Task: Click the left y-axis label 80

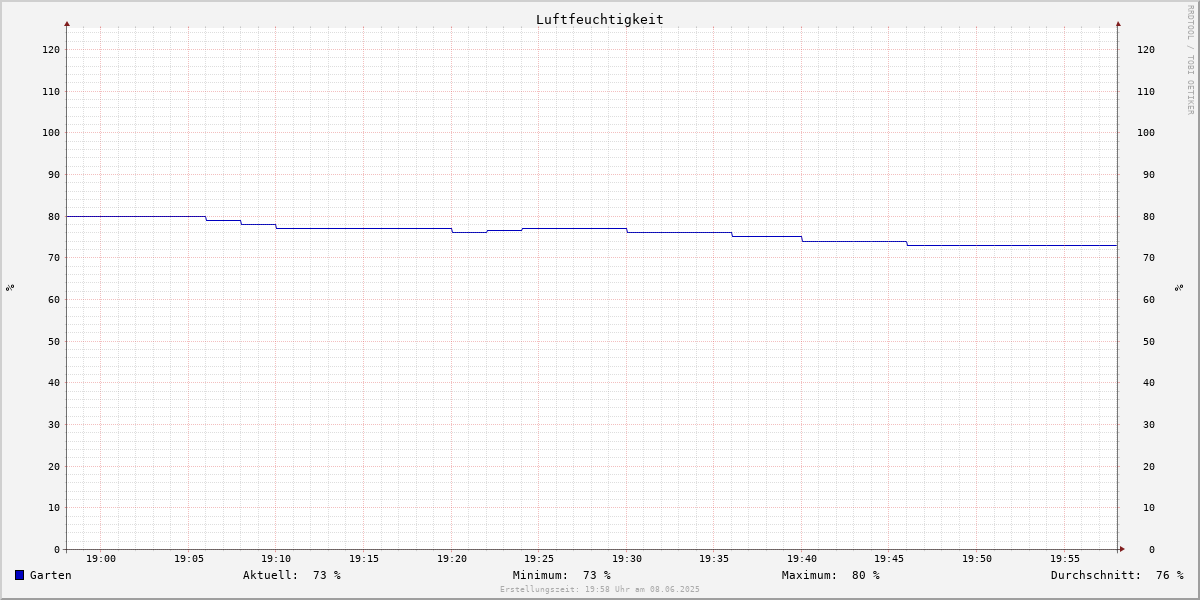Action: point(54,216)
